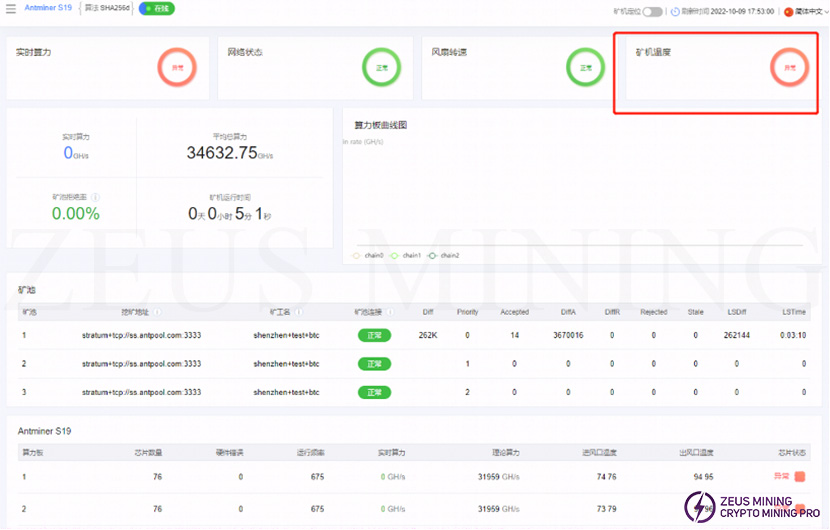Viewport: 830px width, 530px height.
Task: Click the green online status badge
Action: pyautogui.click(x=156, y=8)
